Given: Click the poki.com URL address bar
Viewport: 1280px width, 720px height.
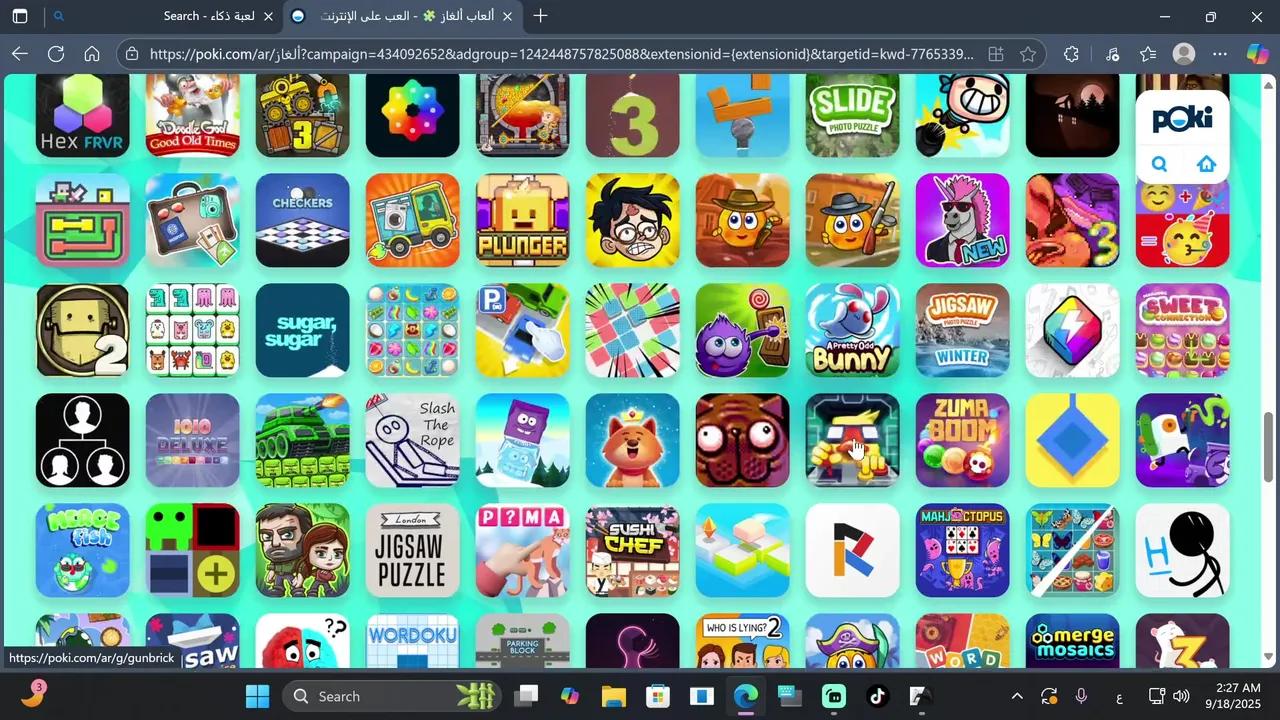Looking at the screenshot, I should pyautogui.click(x=560, y=54).
